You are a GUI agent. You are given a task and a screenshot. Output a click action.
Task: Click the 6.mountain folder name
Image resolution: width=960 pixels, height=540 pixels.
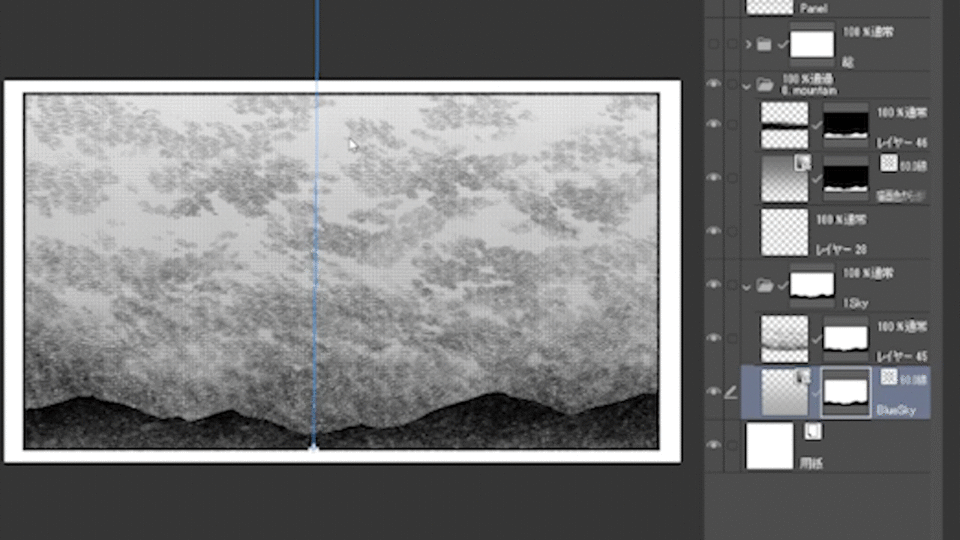coord(809,91)
